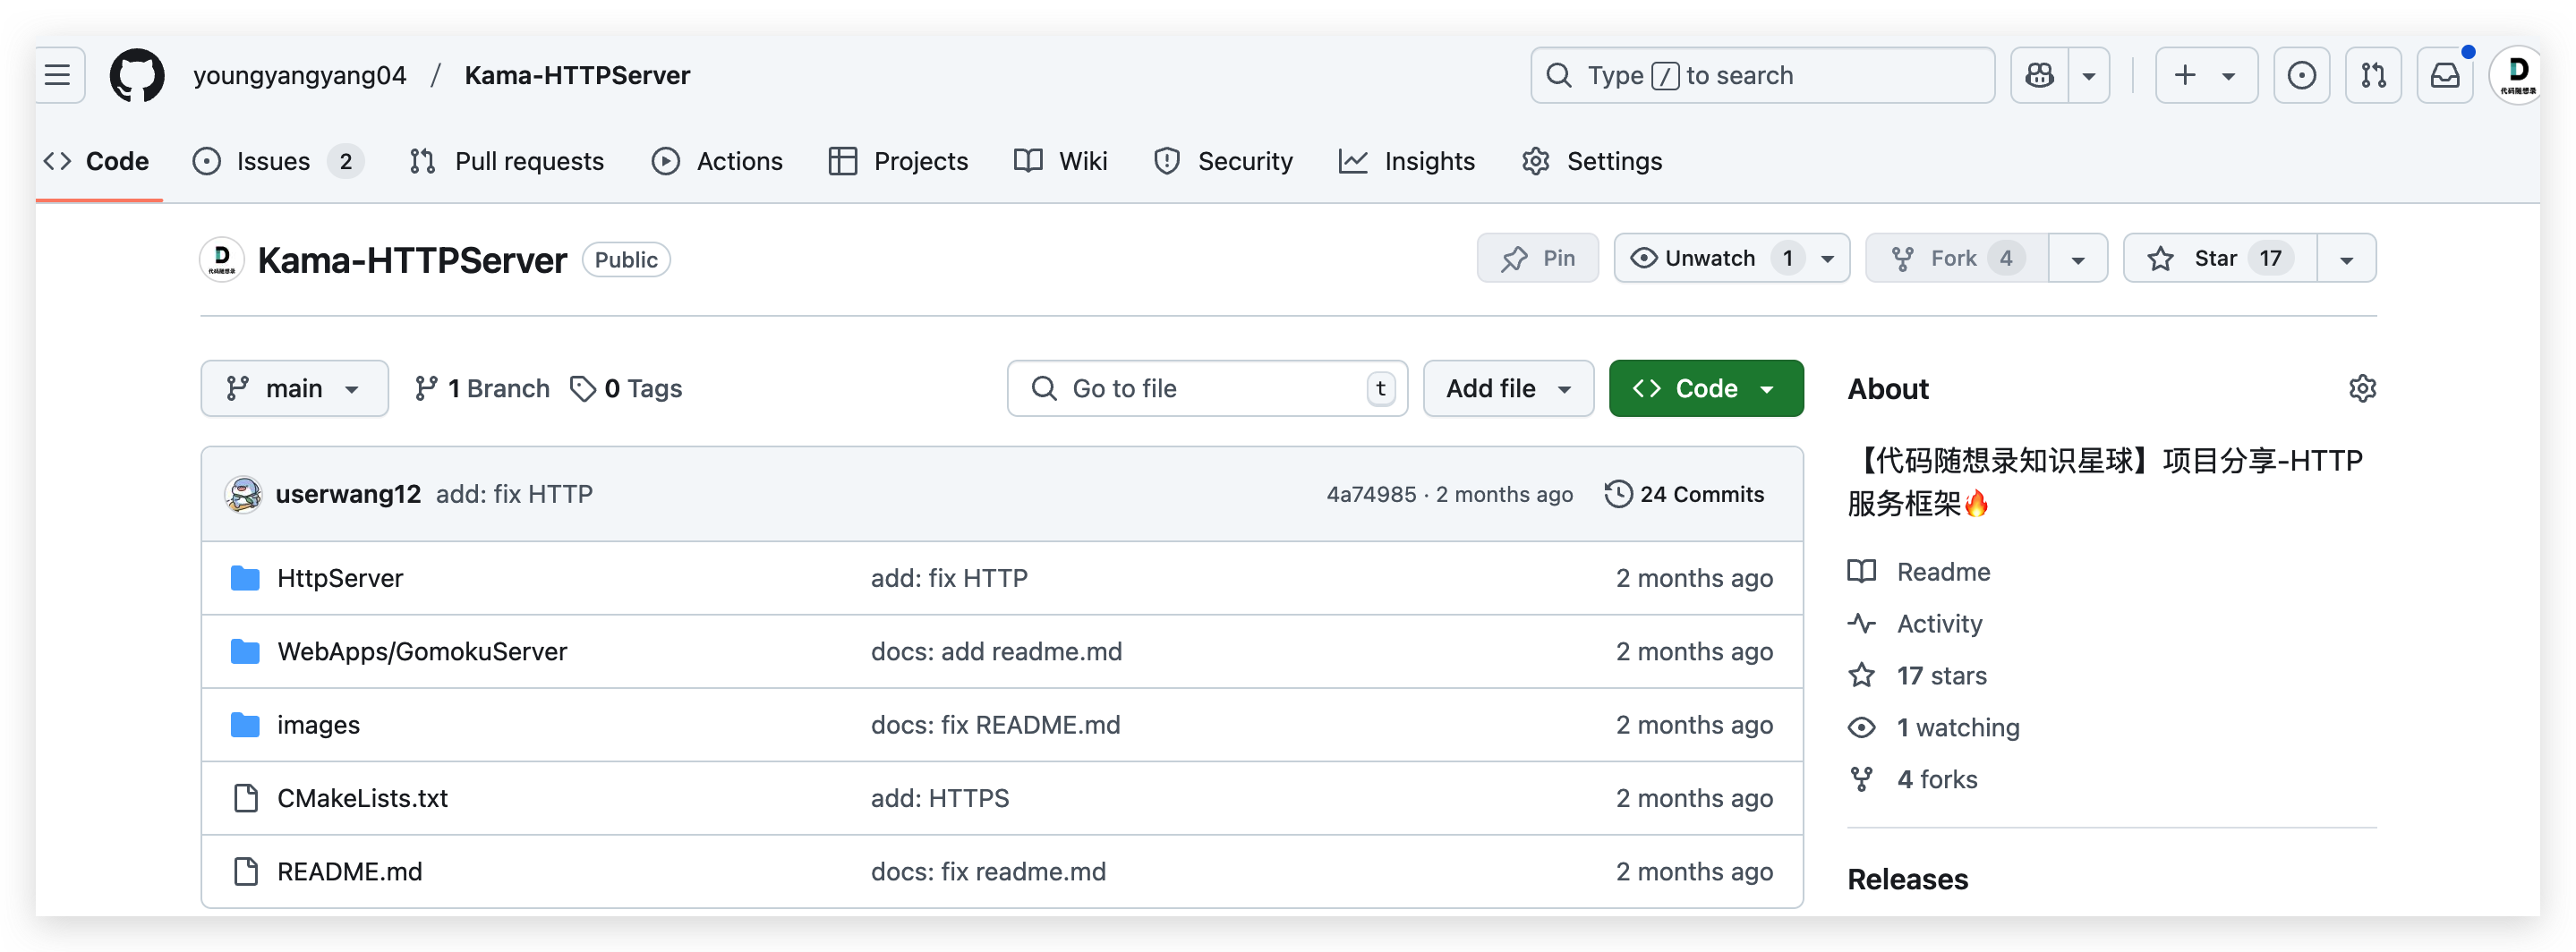
Task: Open 'docs: fix README.md' commit for images
Action: [995, 725]
